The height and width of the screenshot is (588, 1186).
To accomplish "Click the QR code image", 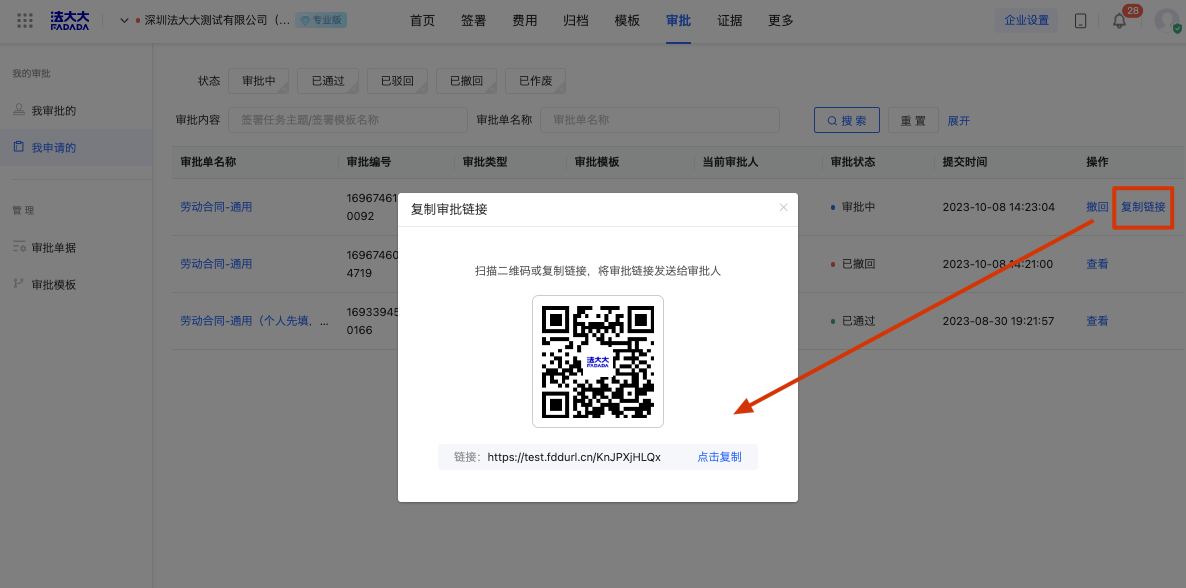I will click(598, 362).
